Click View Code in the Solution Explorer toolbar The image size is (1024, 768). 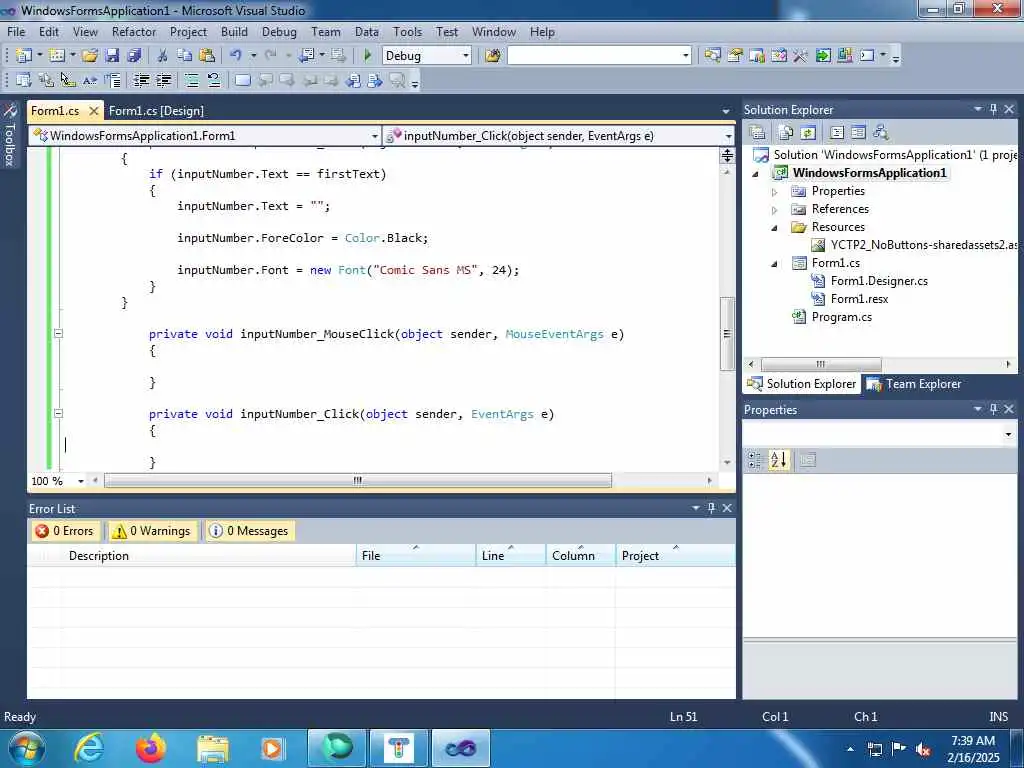pyautogui.click(x=837, y=133)
